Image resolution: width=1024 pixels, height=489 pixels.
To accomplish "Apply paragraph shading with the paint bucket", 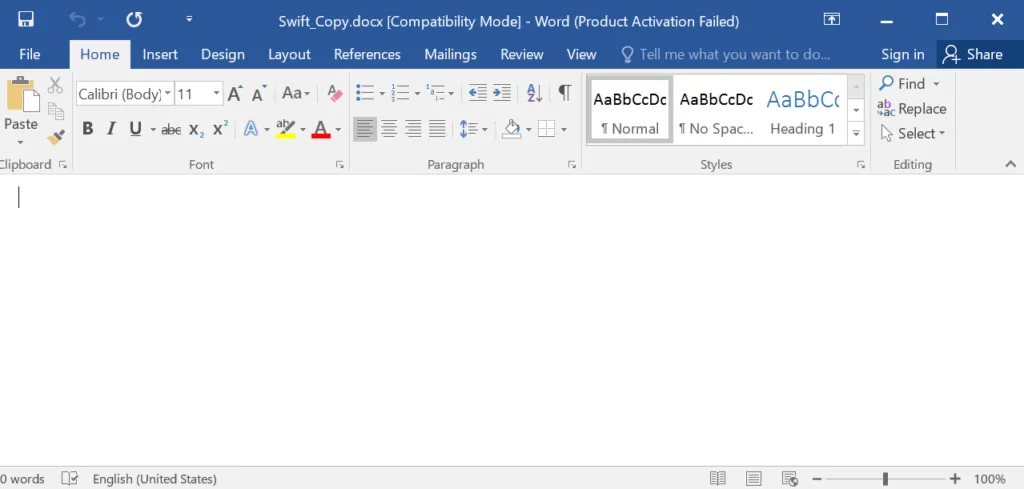I will click(x=511, y=129).
